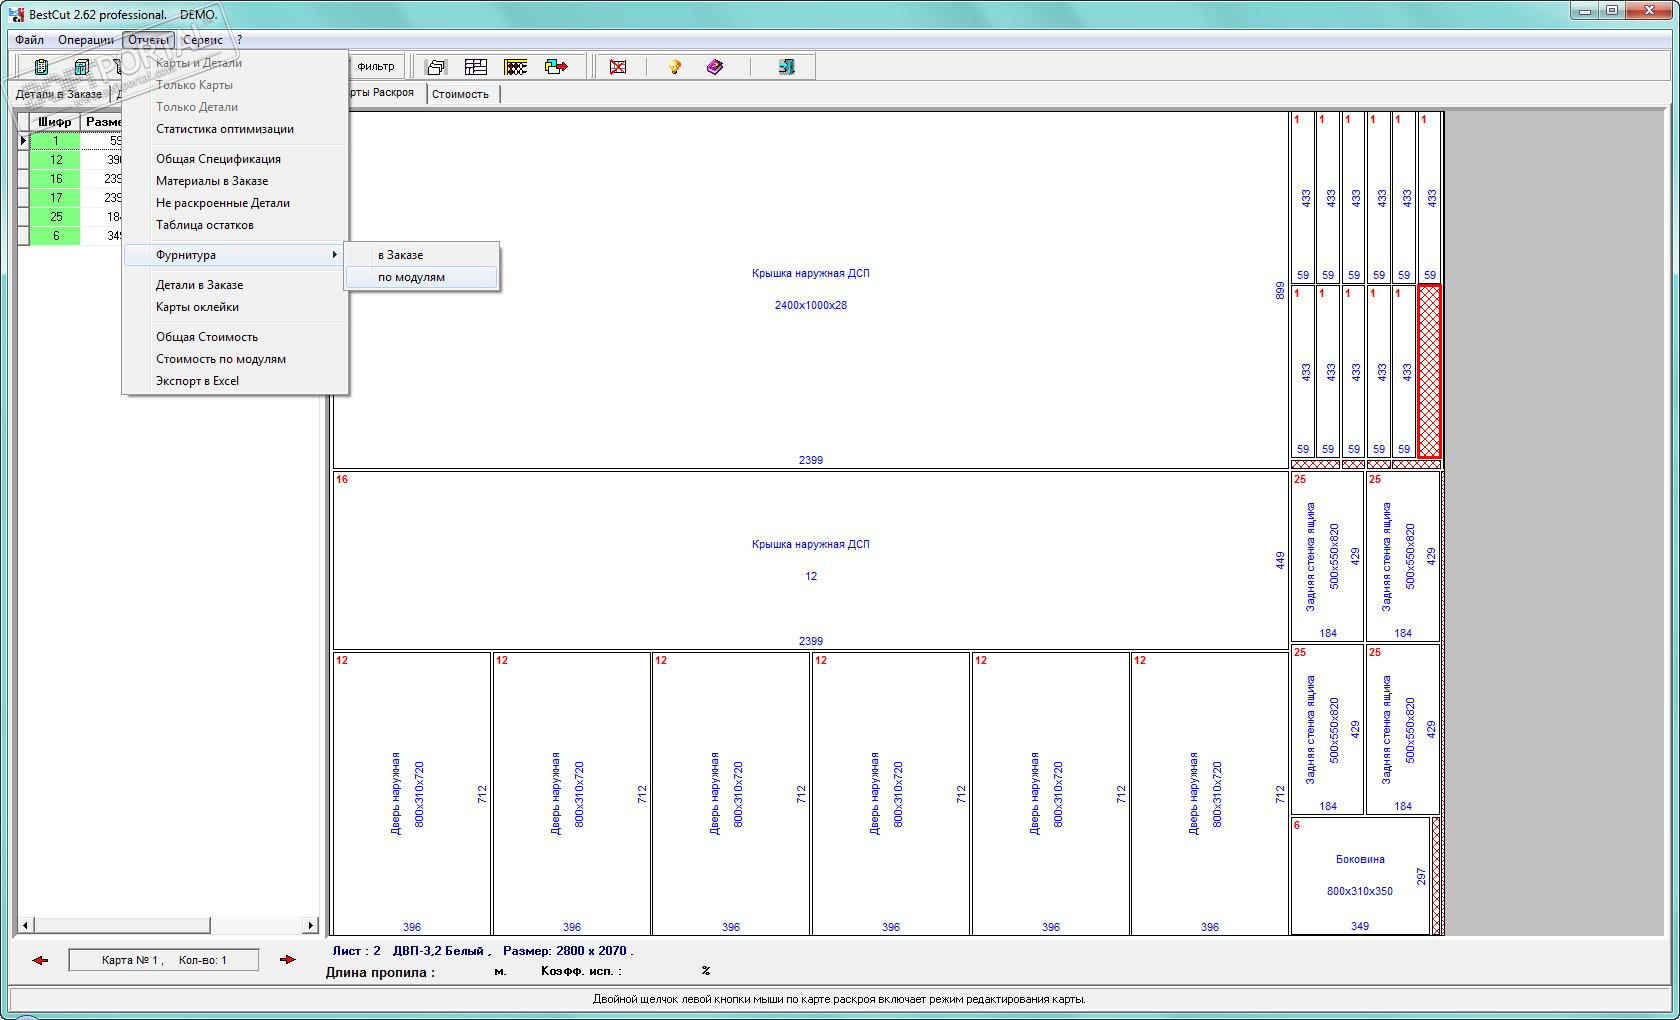Select 'по модулям' in the Фурнитура submenu
Screen dimensions: 1680x1020
(x=421, y=277)
